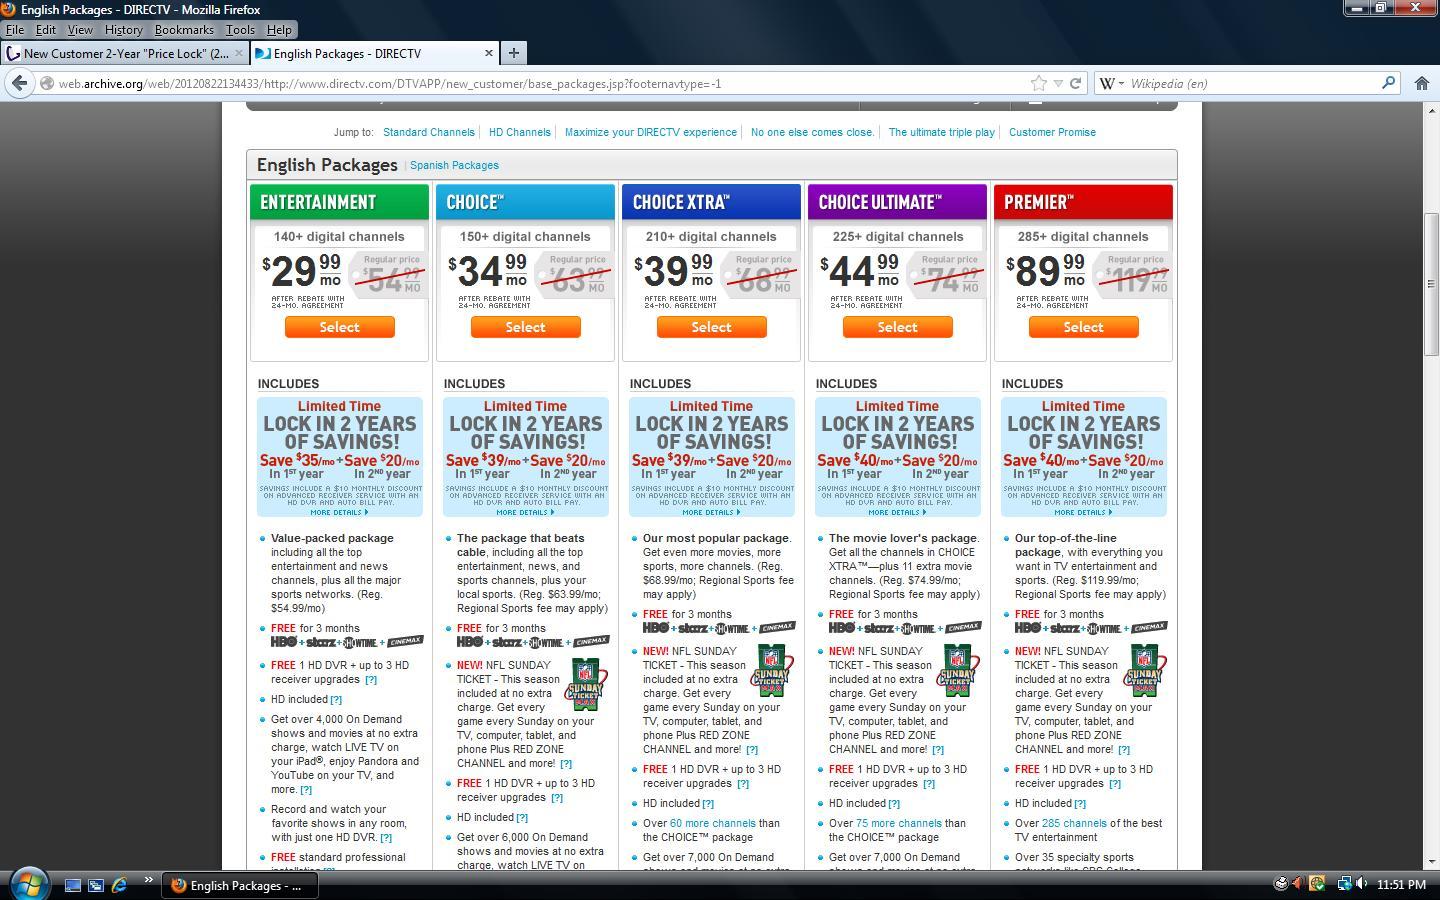1440x900 pixels.
Task: Close the New Customer Price Lock tab
Action: (x=239, y=53)
